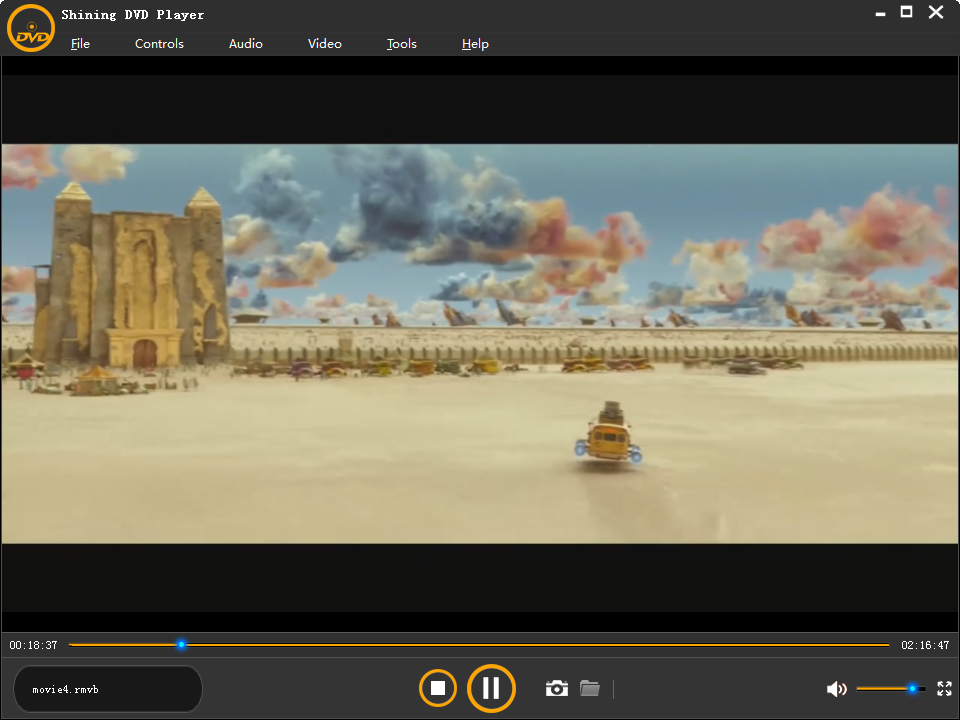Click the movie4.rmvb file name display
The image size is (960, 720).
[x=108, y=689]
